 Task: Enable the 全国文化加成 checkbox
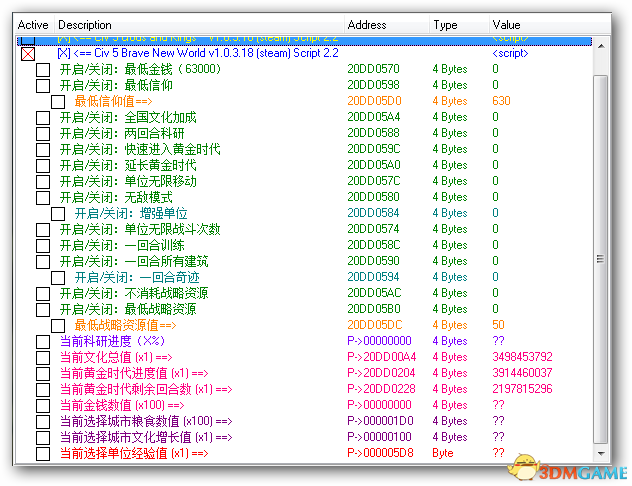point(43,118)
